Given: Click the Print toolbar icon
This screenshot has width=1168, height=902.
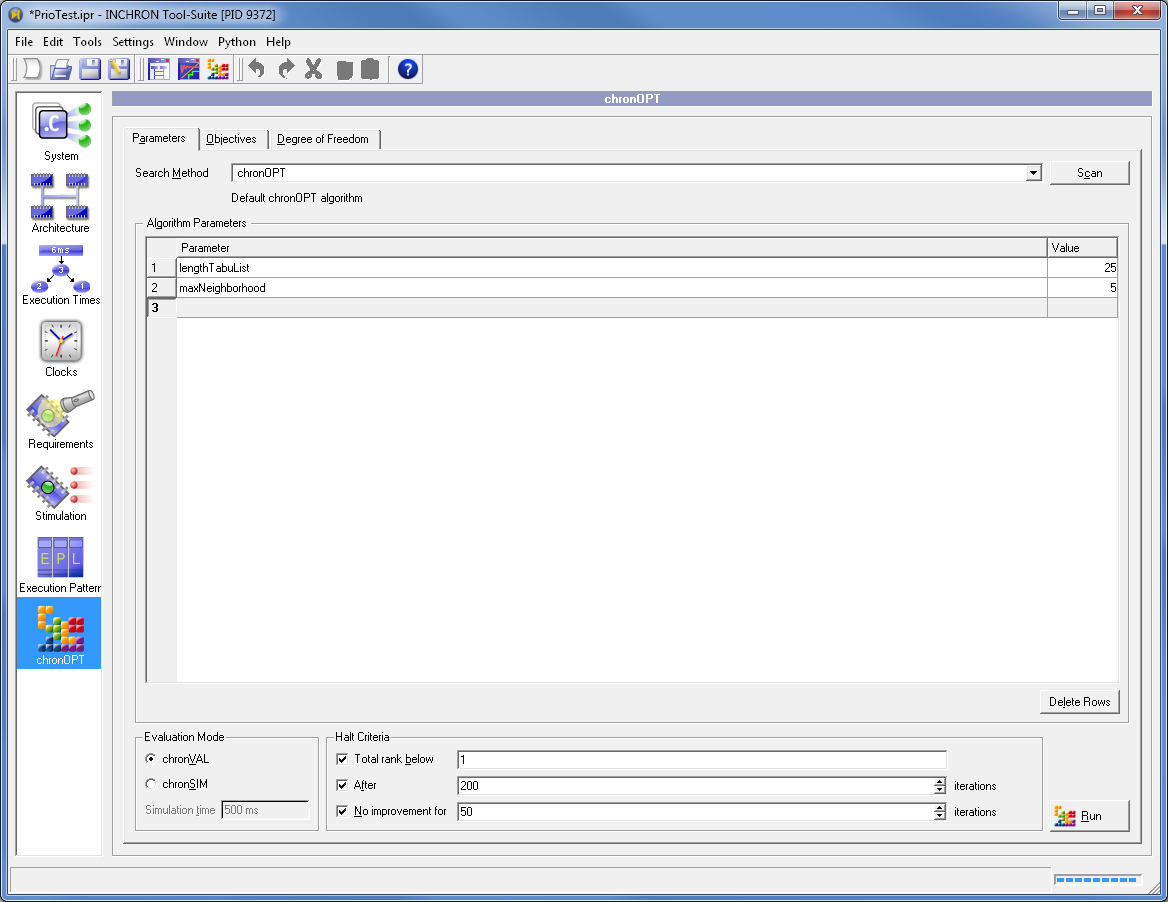Looking at the screenshot, I should coord(60,69).
